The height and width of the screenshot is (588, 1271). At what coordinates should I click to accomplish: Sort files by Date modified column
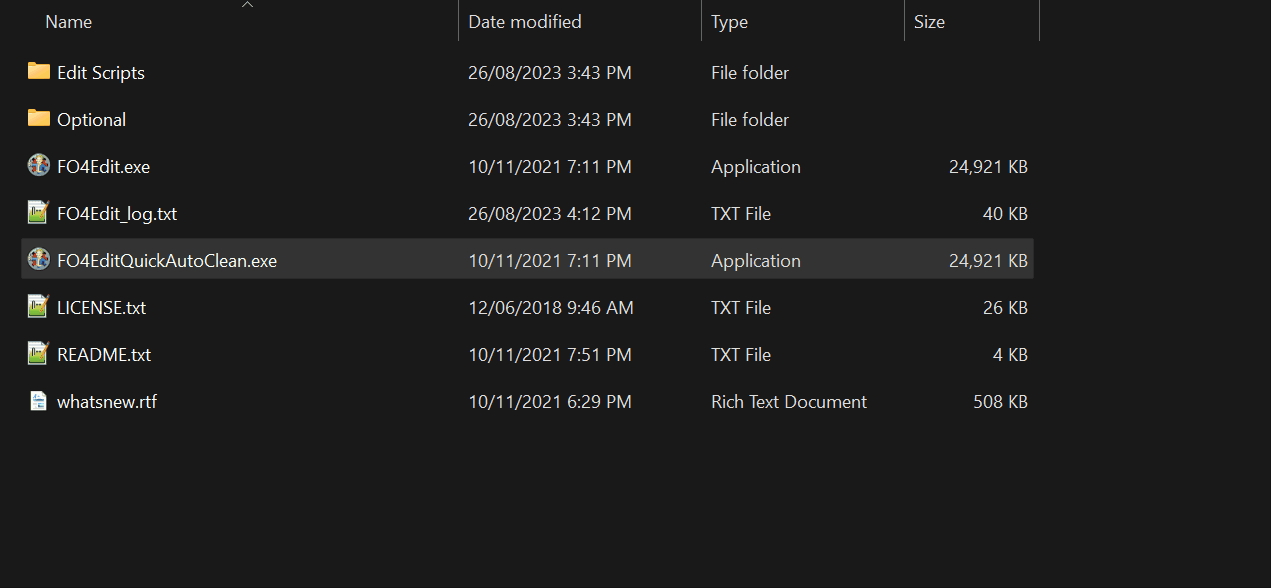click(525, 22)
